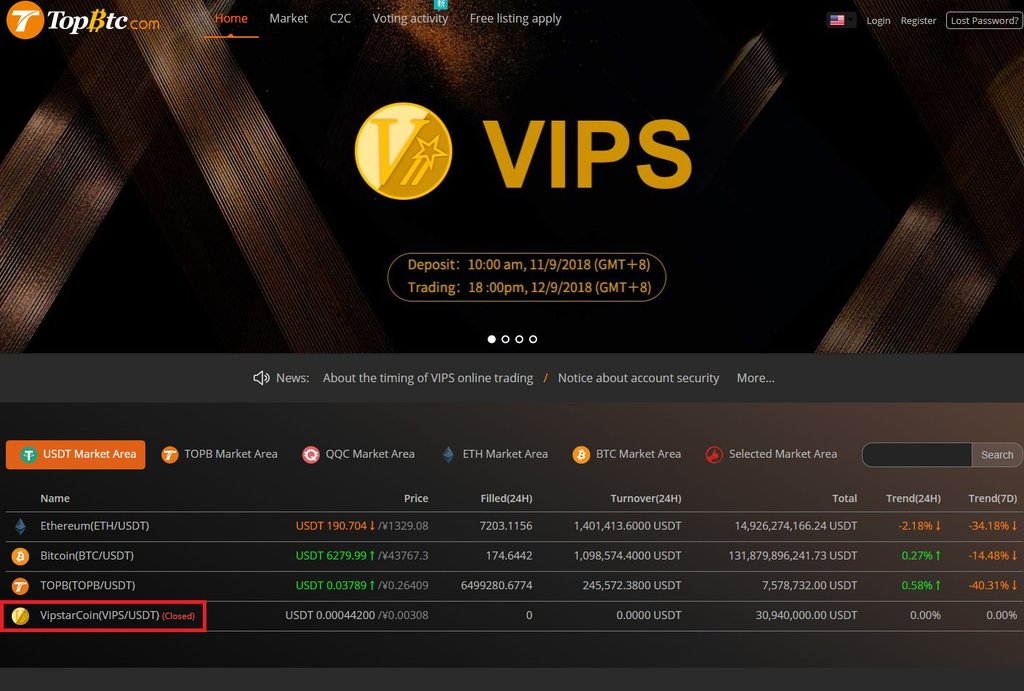Switch to QQC Market Area tab
This screenshot has width=1024, height=691.
pyautogui.click(x=359, y=455)
